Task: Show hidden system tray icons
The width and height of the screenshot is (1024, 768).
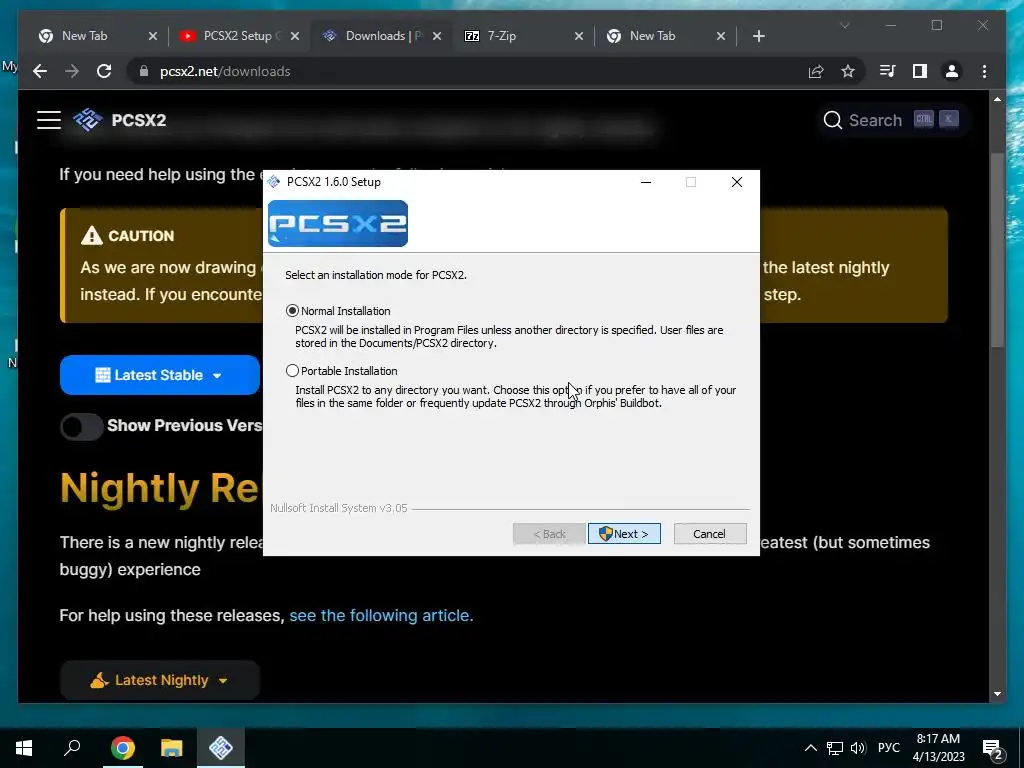Action: click(810, 748)
